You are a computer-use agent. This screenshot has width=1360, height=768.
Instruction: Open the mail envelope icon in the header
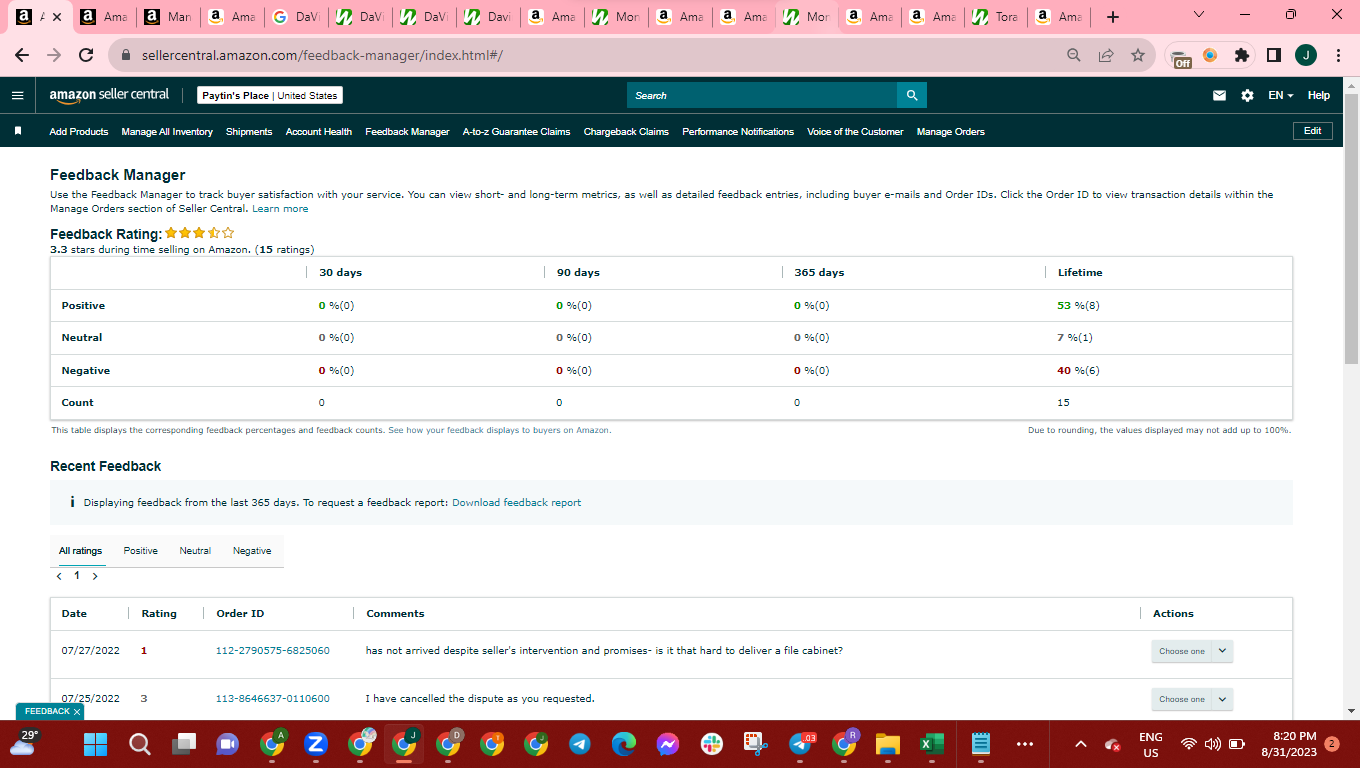(x=1219, y=95)
